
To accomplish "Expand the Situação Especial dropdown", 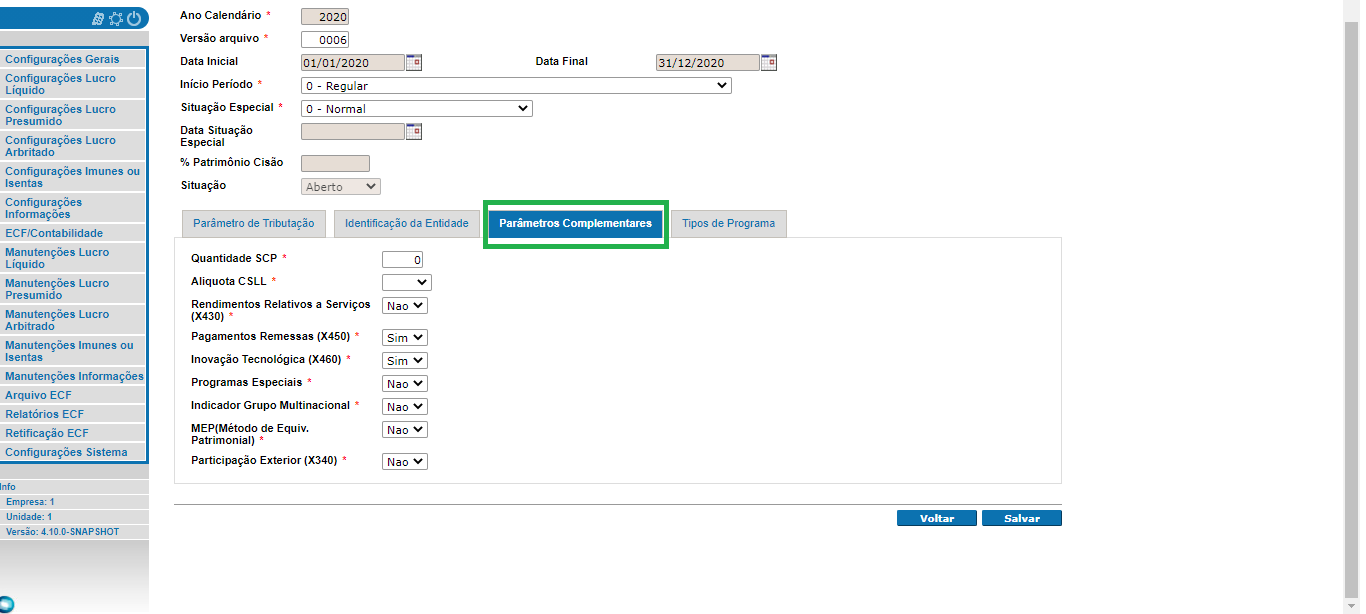I will pyautogui.click(x=417, y=108).
